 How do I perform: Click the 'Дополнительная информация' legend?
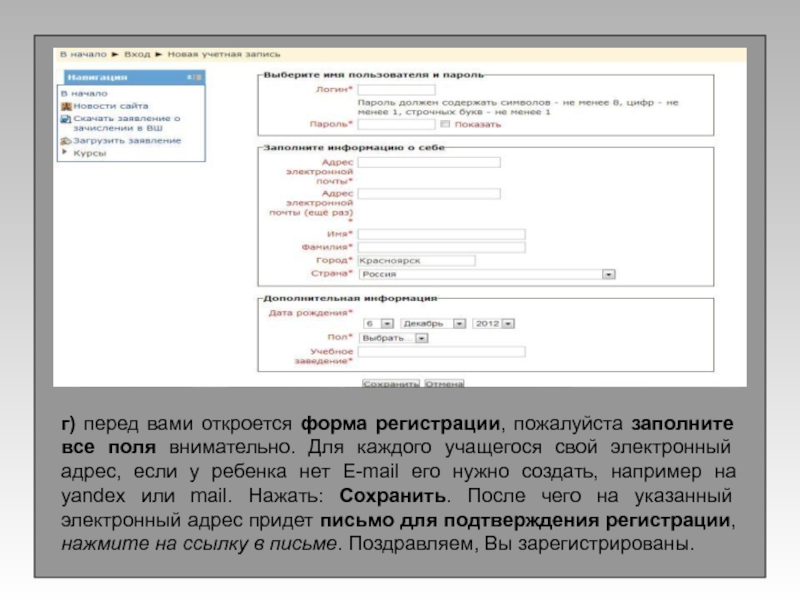350,298
